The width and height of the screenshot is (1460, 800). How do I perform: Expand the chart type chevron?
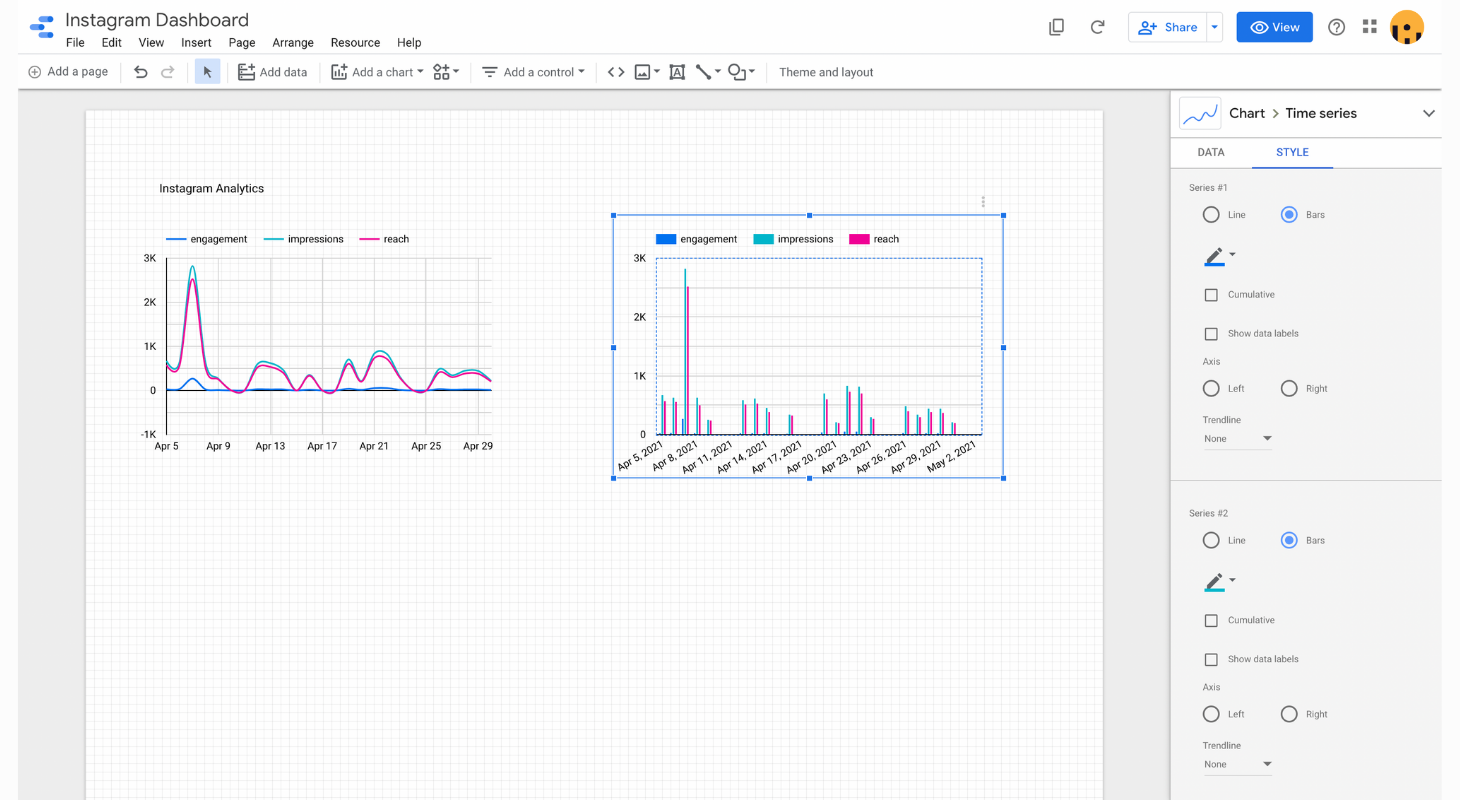(x=1428, y=113)
